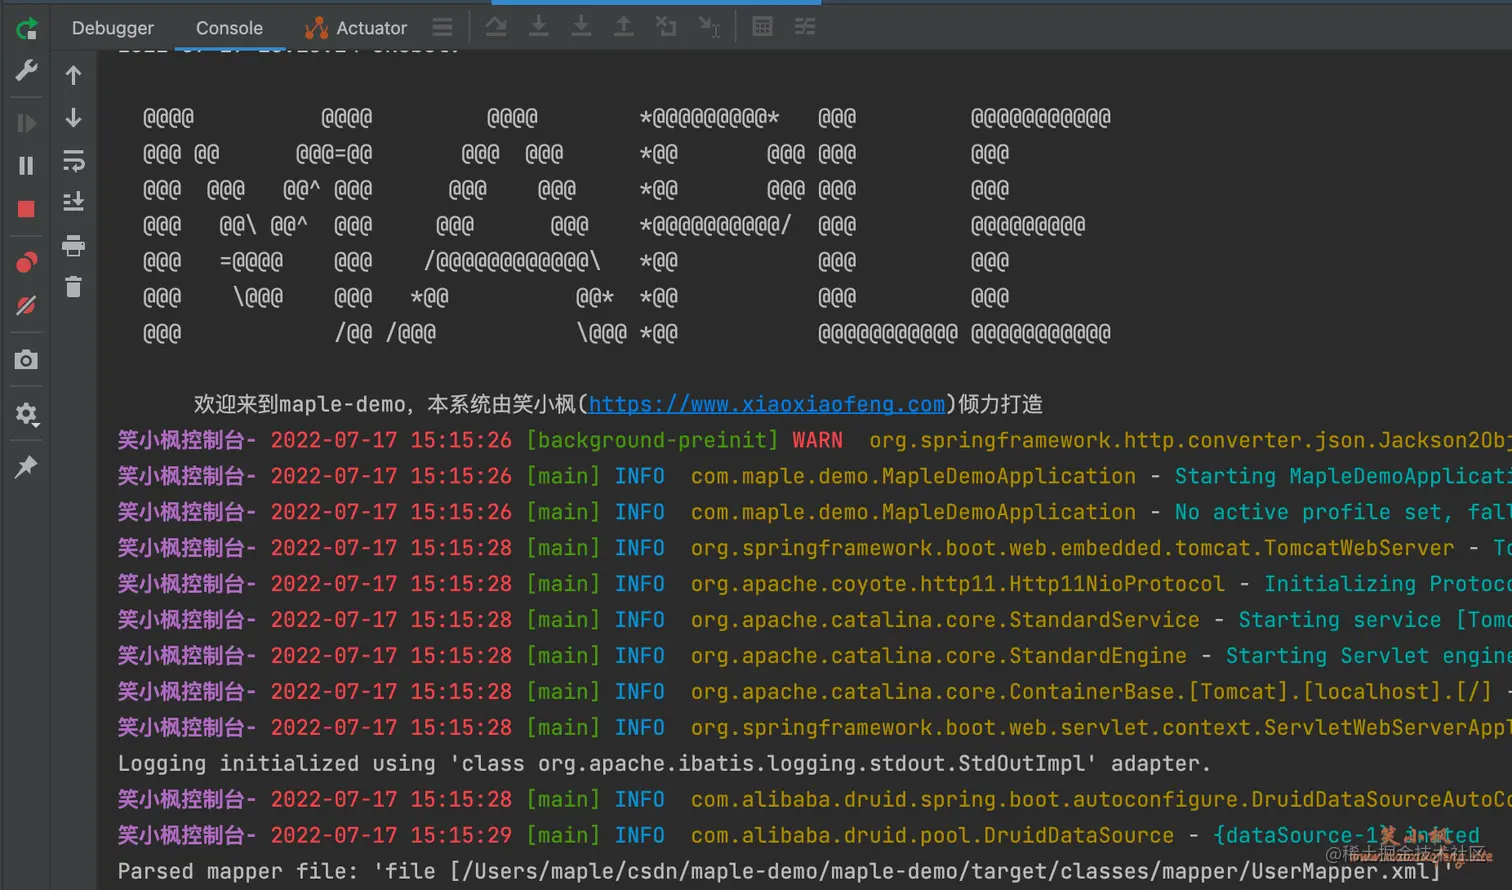Click Step Into icon beside Step Over
This screenshot has height=890, width=1512.
pyautogui.click(x=538, y=26)
